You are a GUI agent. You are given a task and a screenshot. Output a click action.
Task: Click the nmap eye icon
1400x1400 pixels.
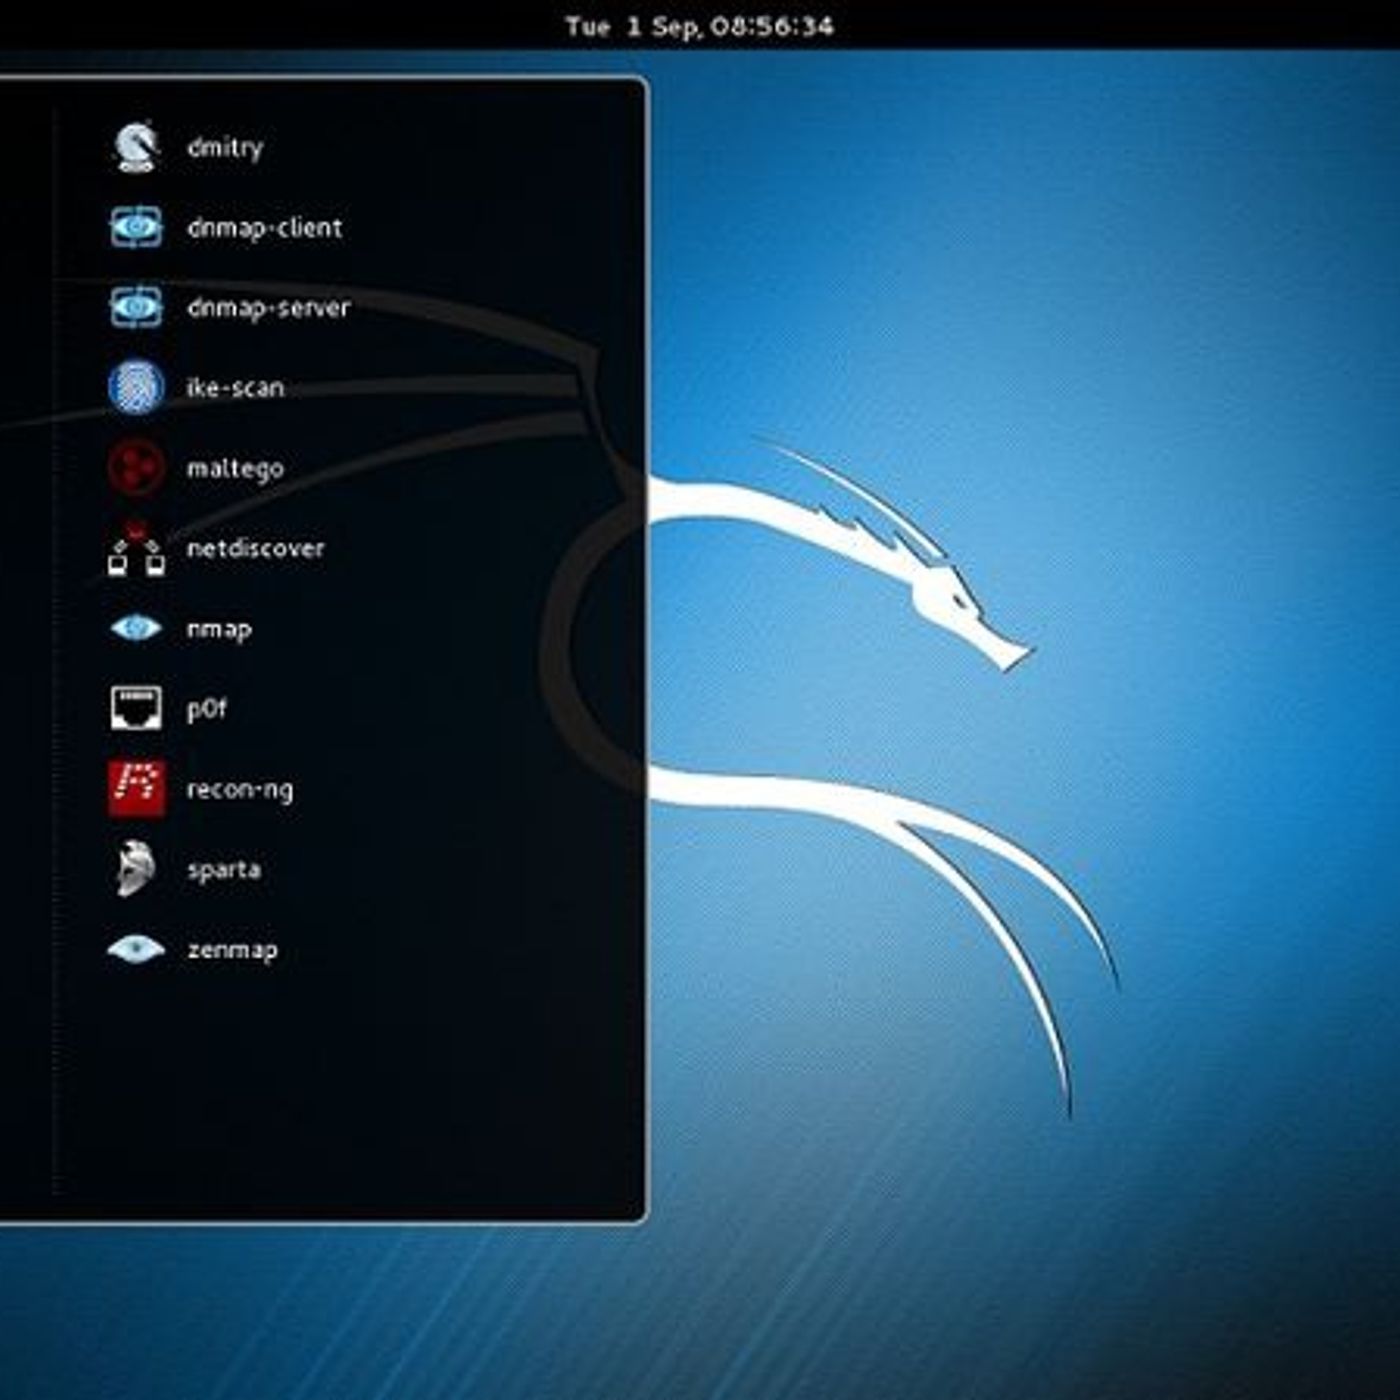point(135,629)
